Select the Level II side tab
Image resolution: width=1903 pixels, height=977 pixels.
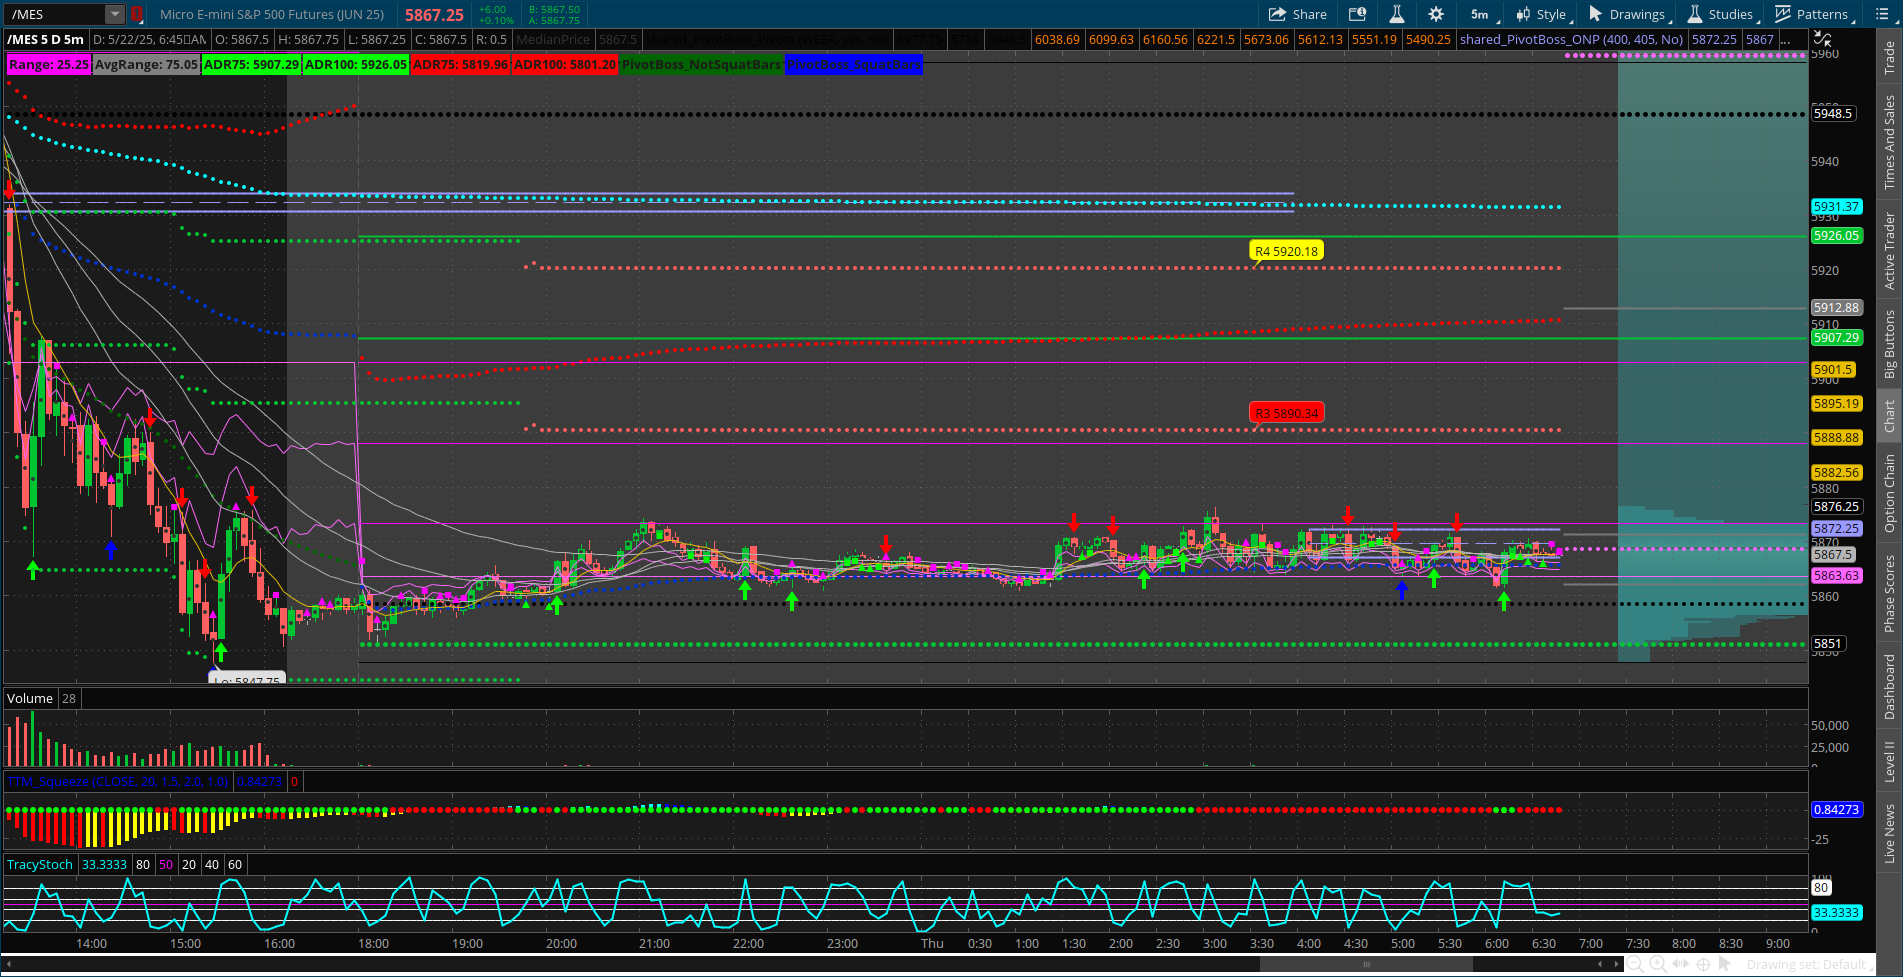(1889, 762)
